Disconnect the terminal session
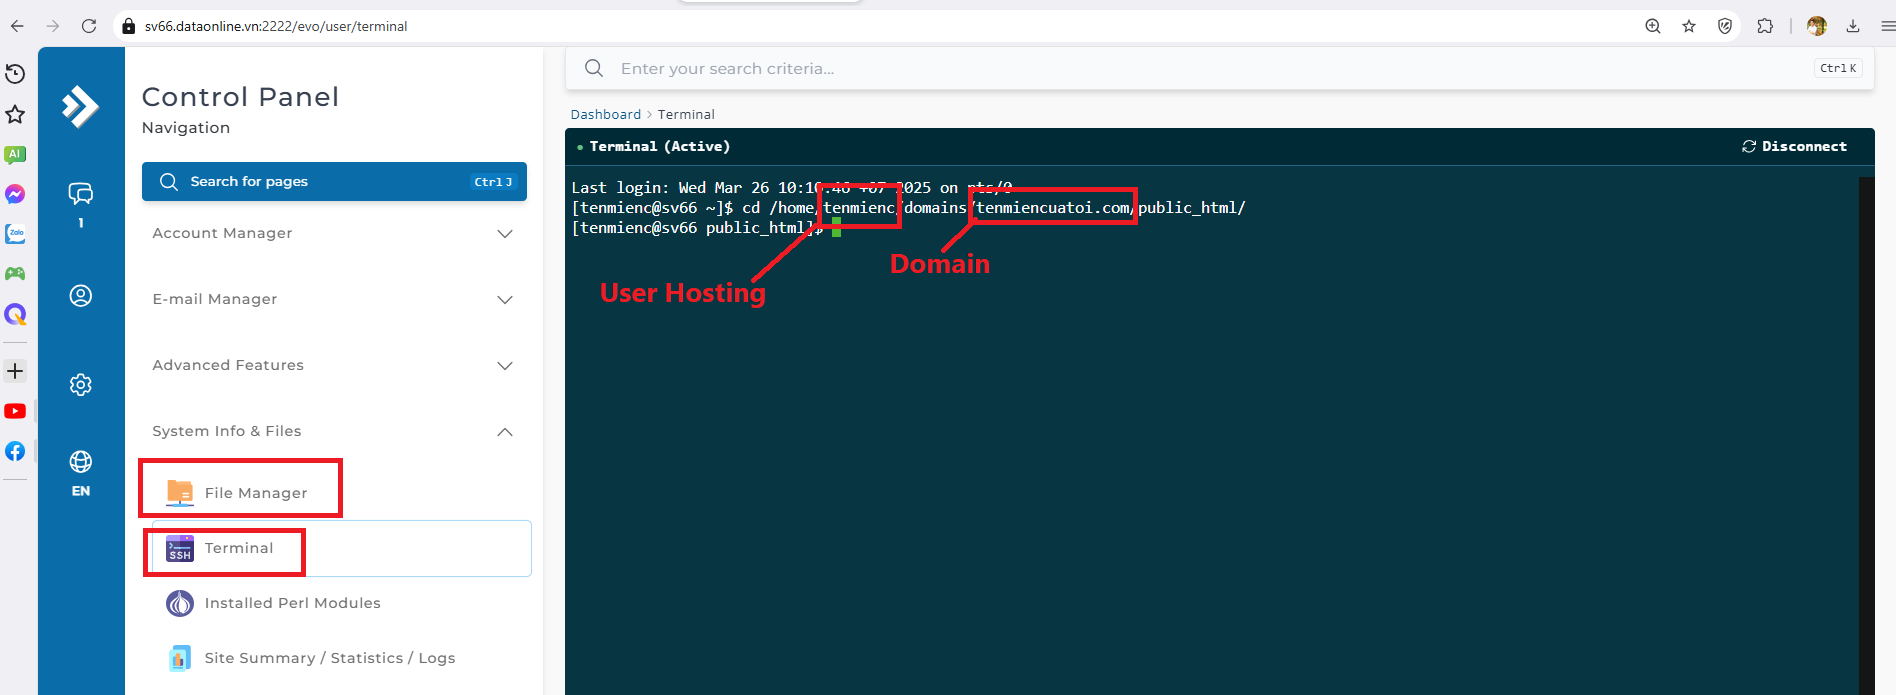This screenshot has width=1896, height=695. 1794,146
